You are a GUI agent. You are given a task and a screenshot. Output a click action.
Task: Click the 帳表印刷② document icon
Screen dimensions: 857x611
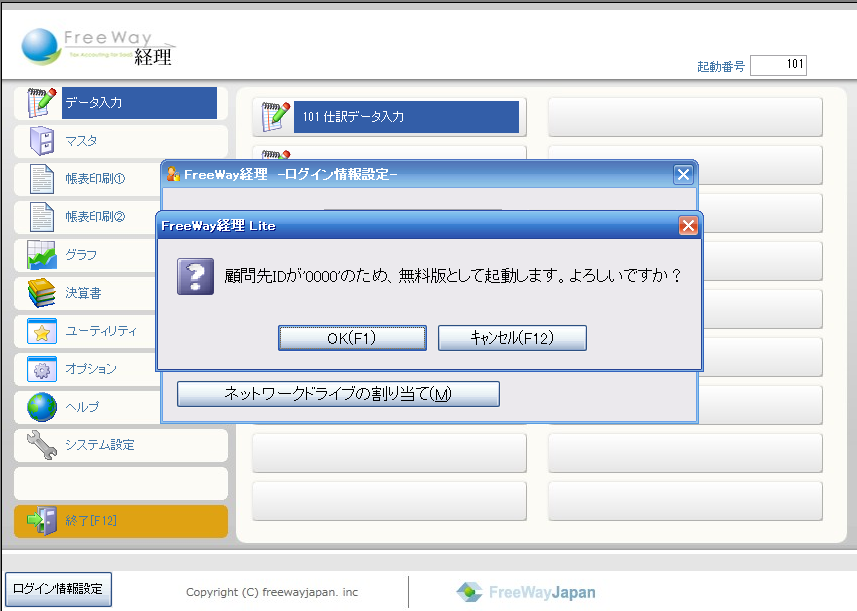(x=41, y=217)
